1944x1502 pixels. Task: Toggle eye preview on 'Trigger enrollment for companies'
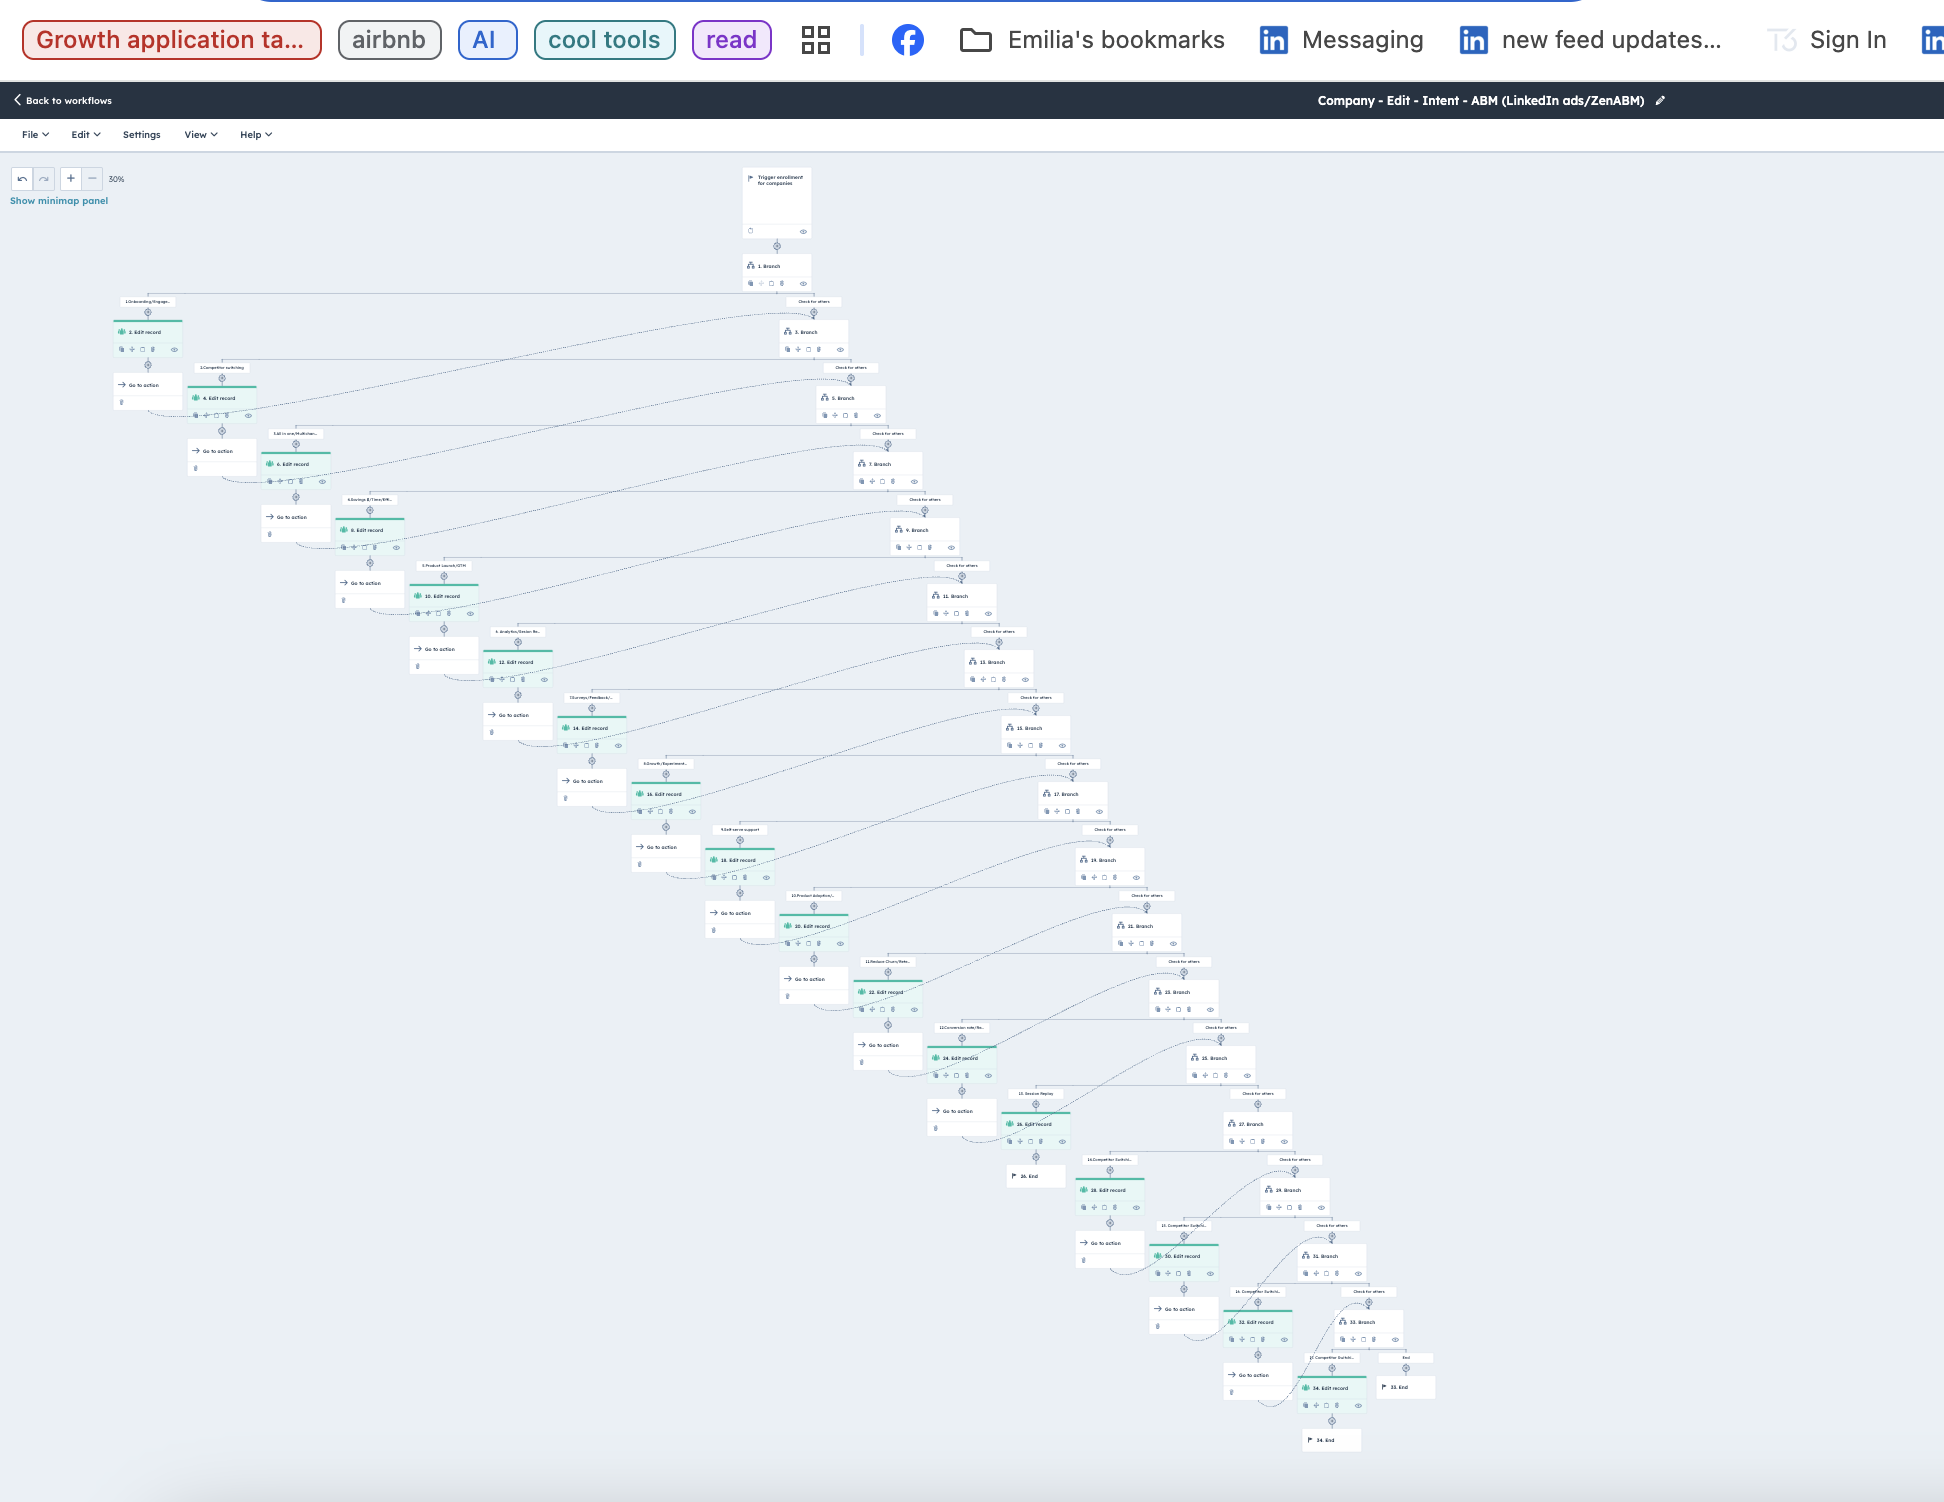click(x=804, y=231)
